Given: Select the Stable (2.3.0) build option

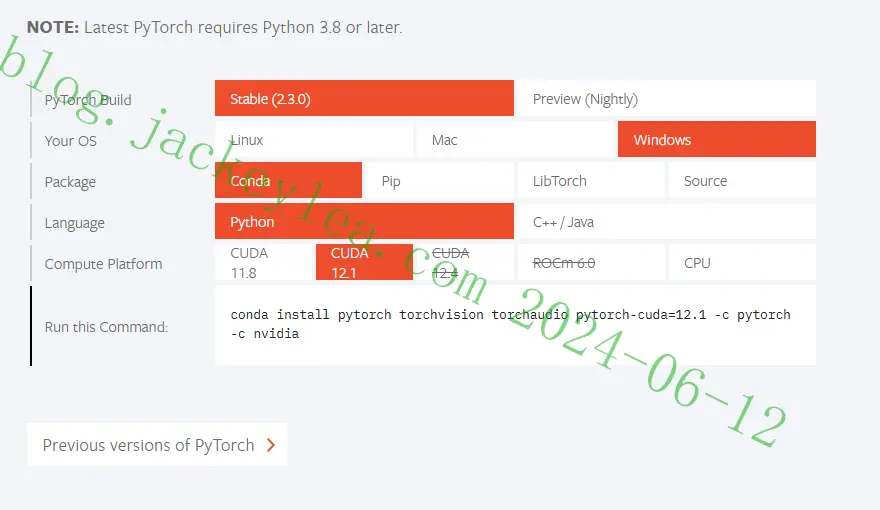Looking at the screenshot, I should (x=364, y=98).
